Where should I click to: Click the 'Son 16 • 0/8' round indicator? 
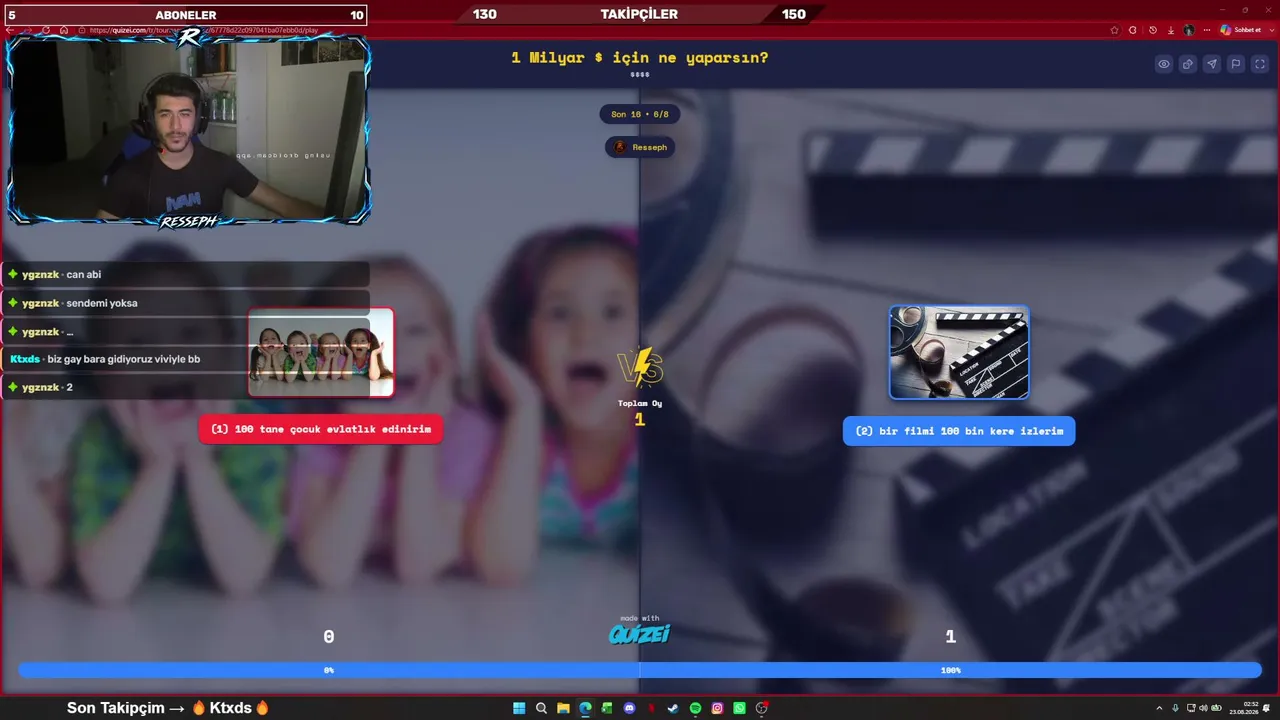point(640,114)
